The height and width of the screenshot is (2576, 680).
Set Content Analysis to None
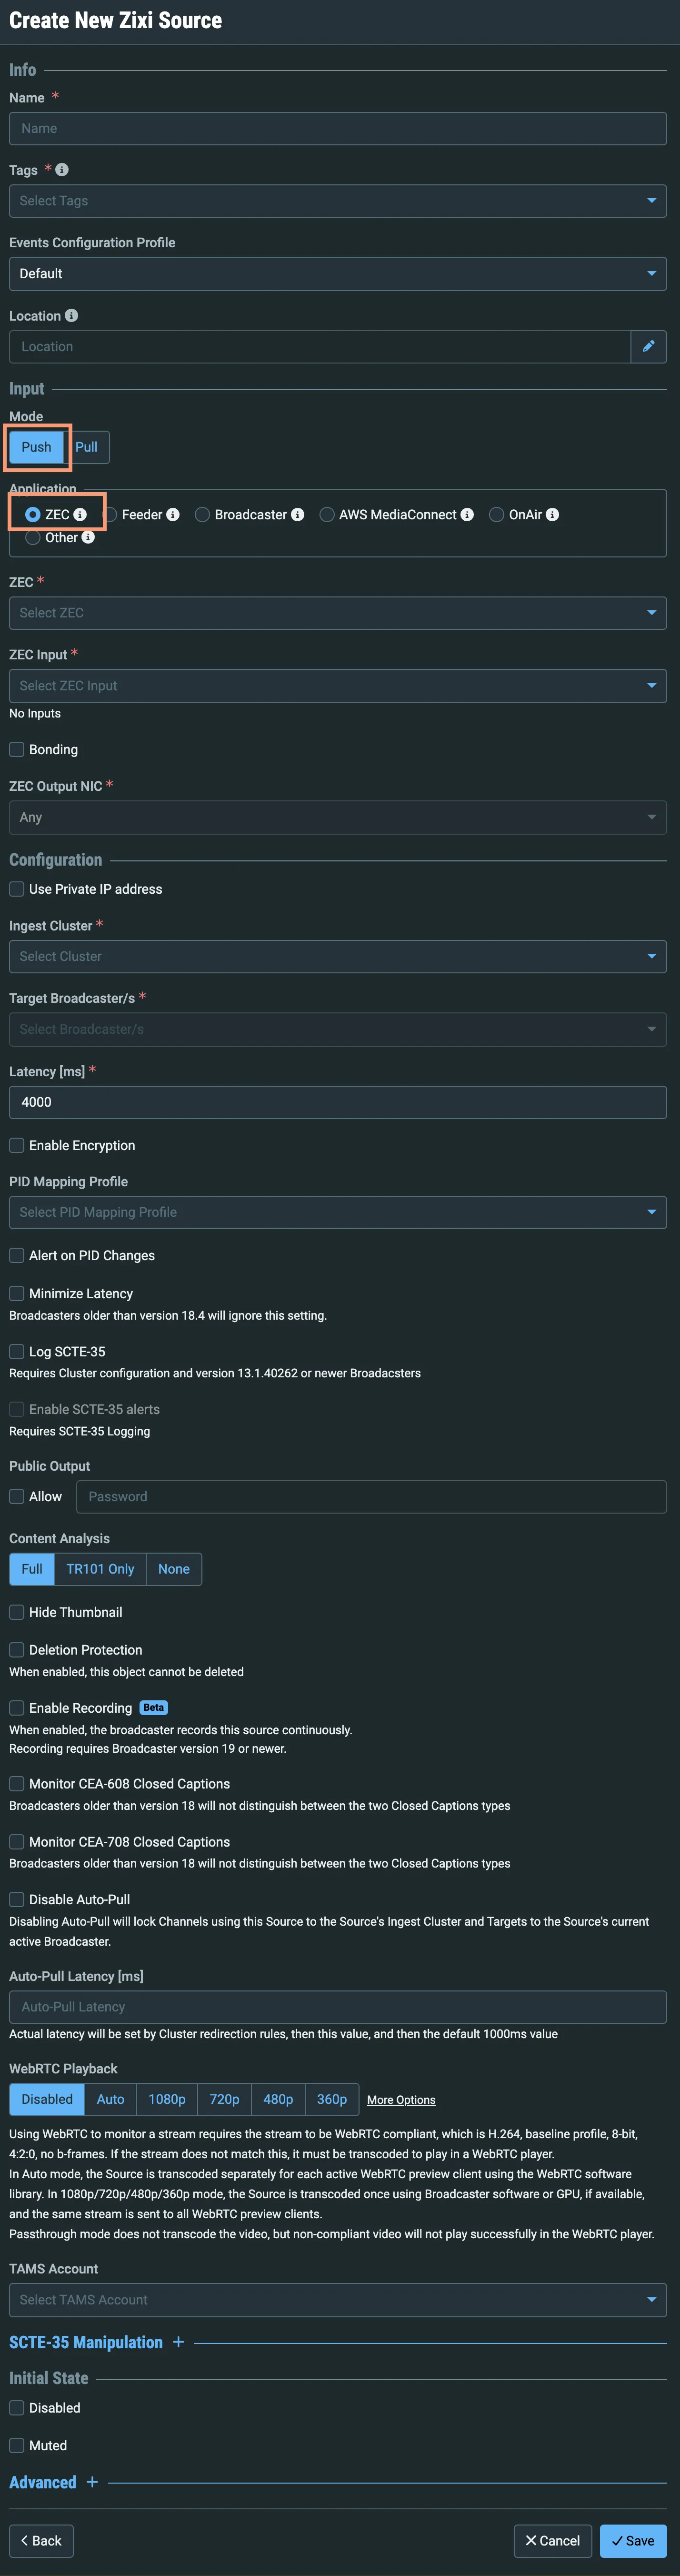coord(174,1569)
